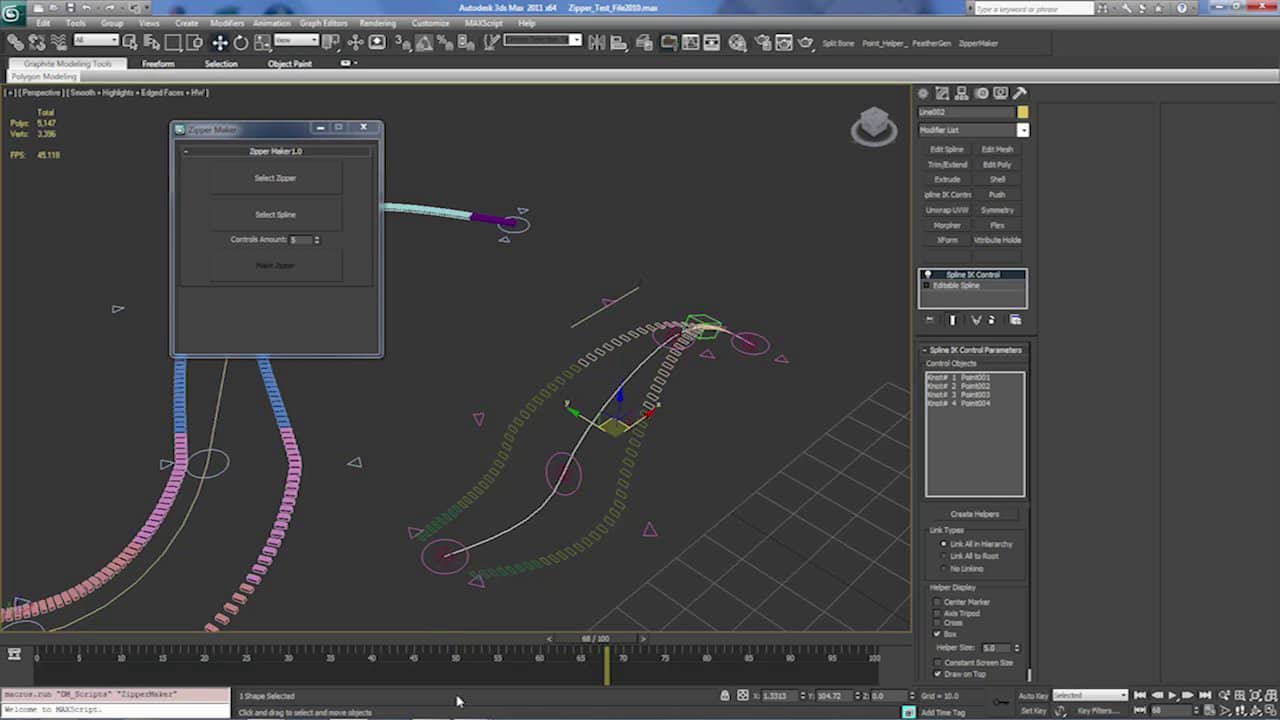Choose the Select Object tool
This screenshot has width=1280, height=720.
tap(132, 42)
